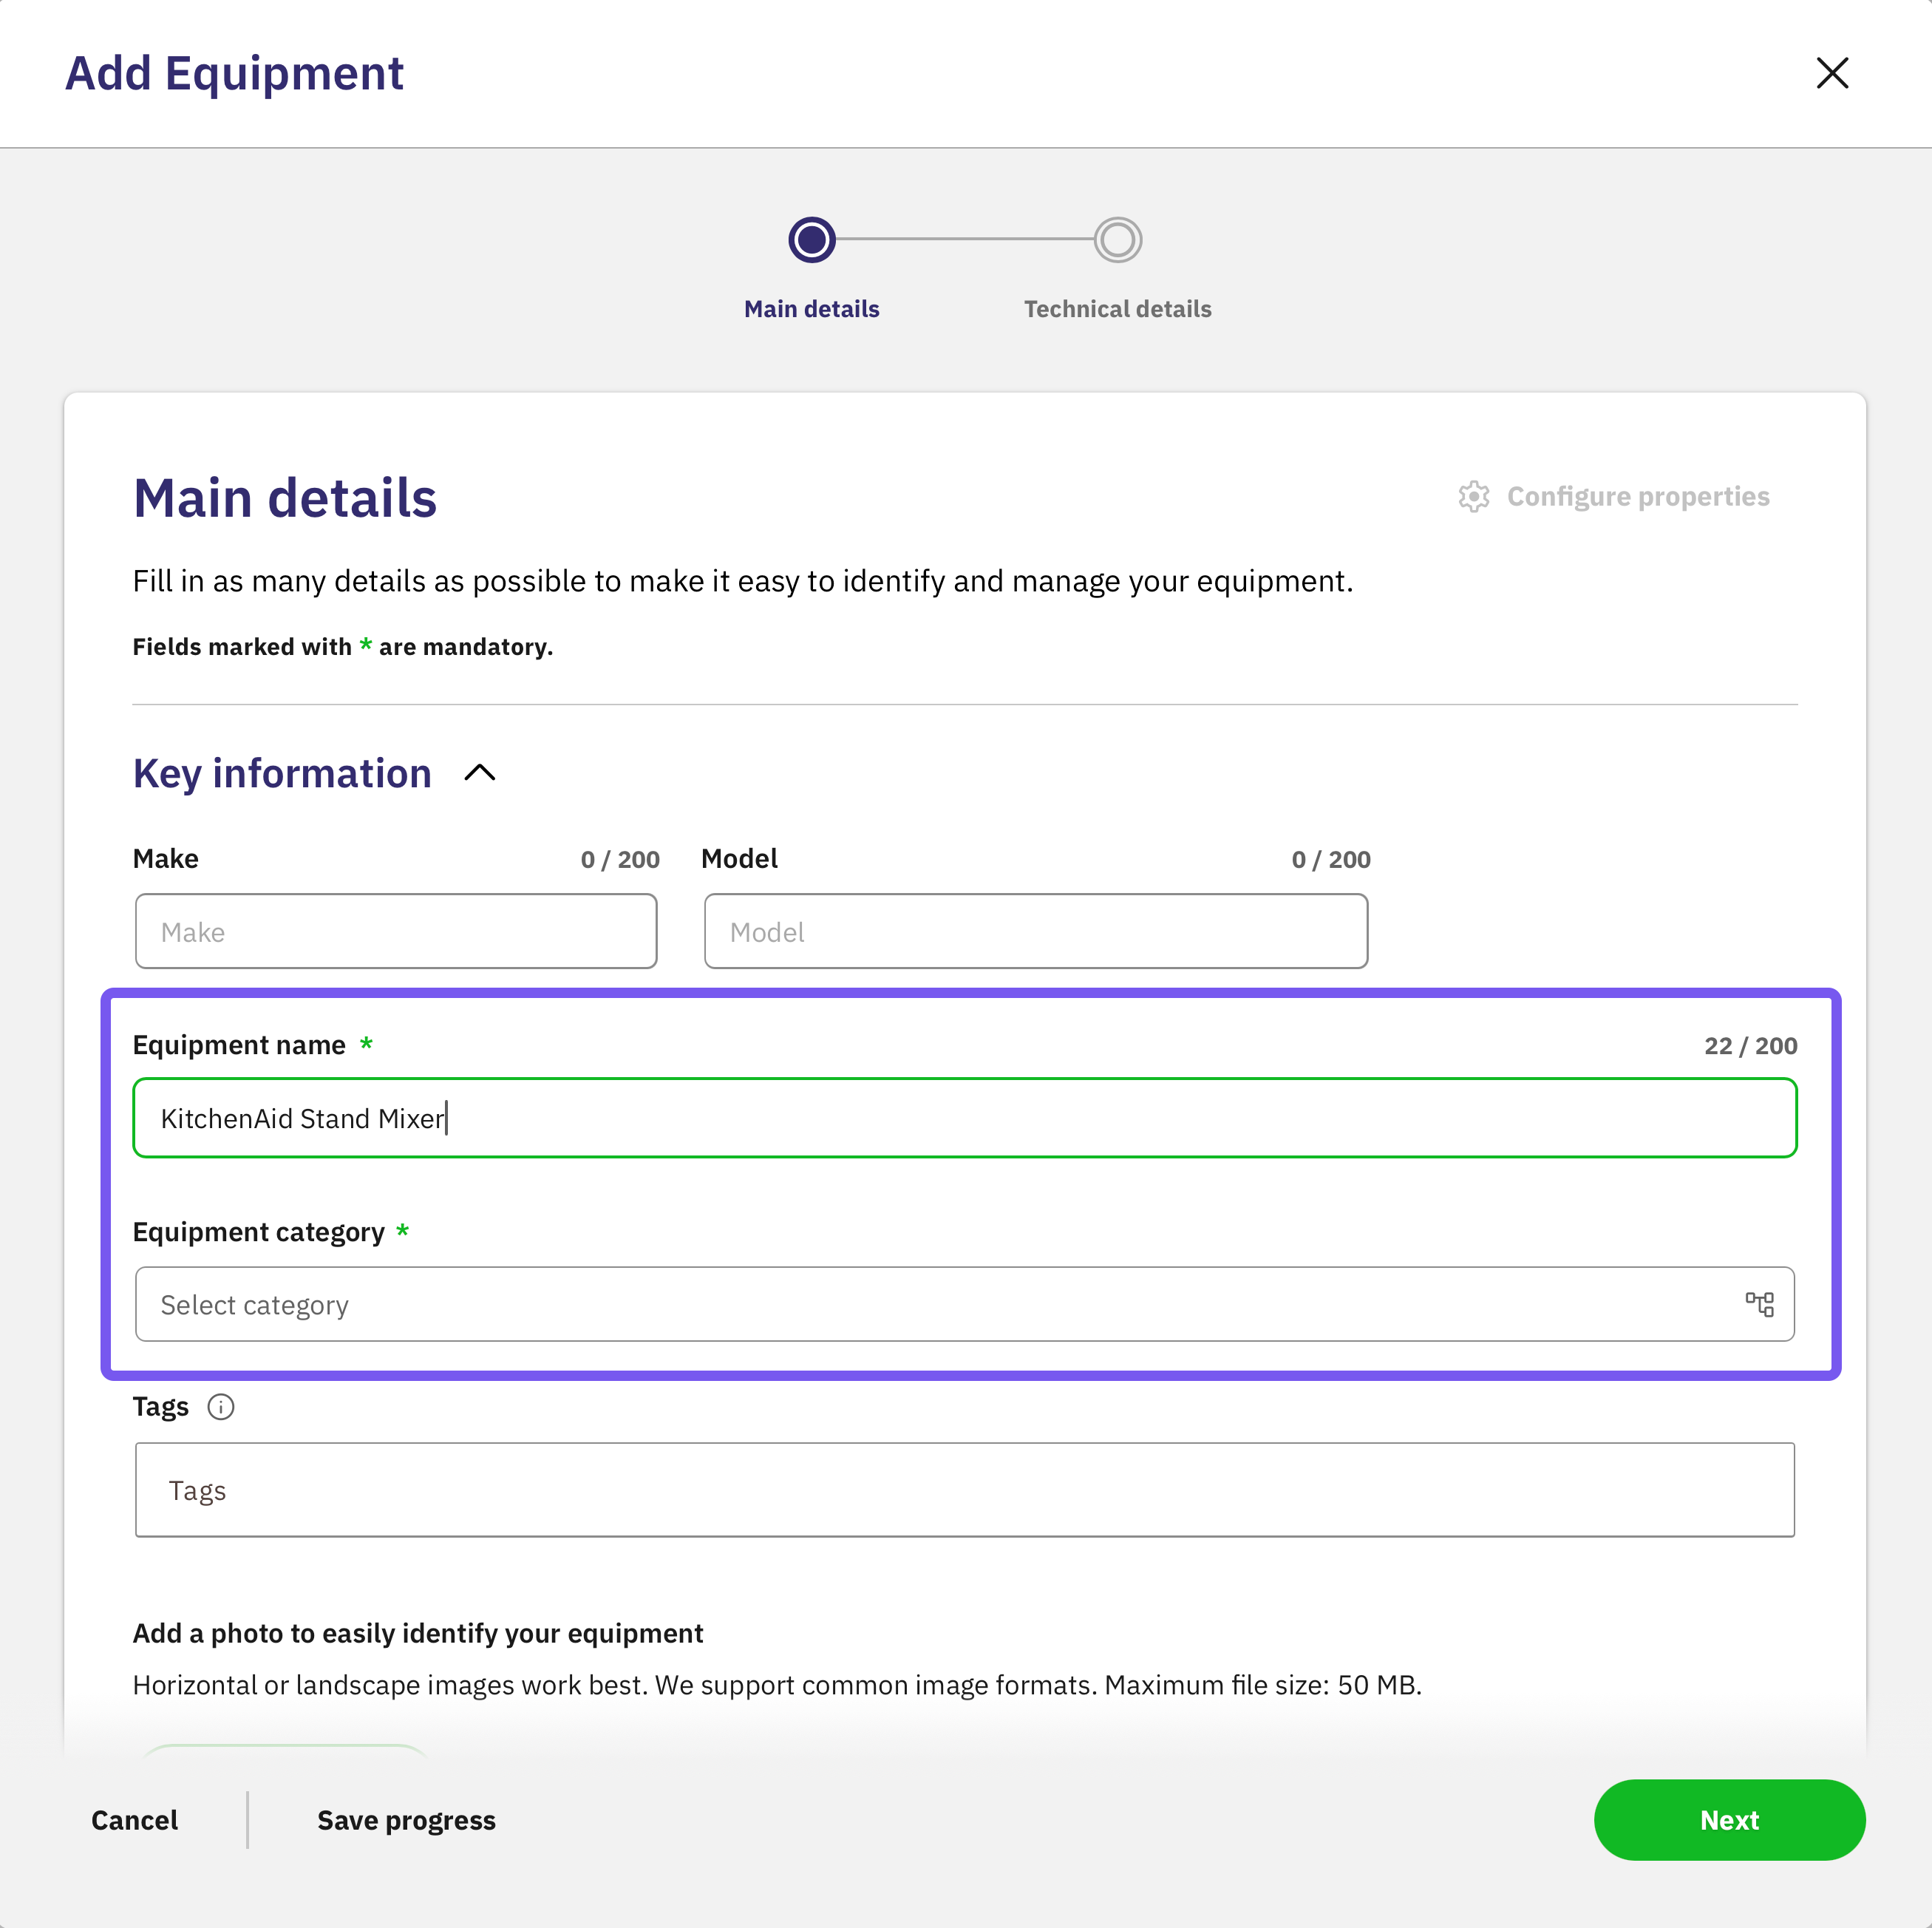Click the Cancel button
Viewport: 1932px width, 1928px height.
pos(135,1820)
